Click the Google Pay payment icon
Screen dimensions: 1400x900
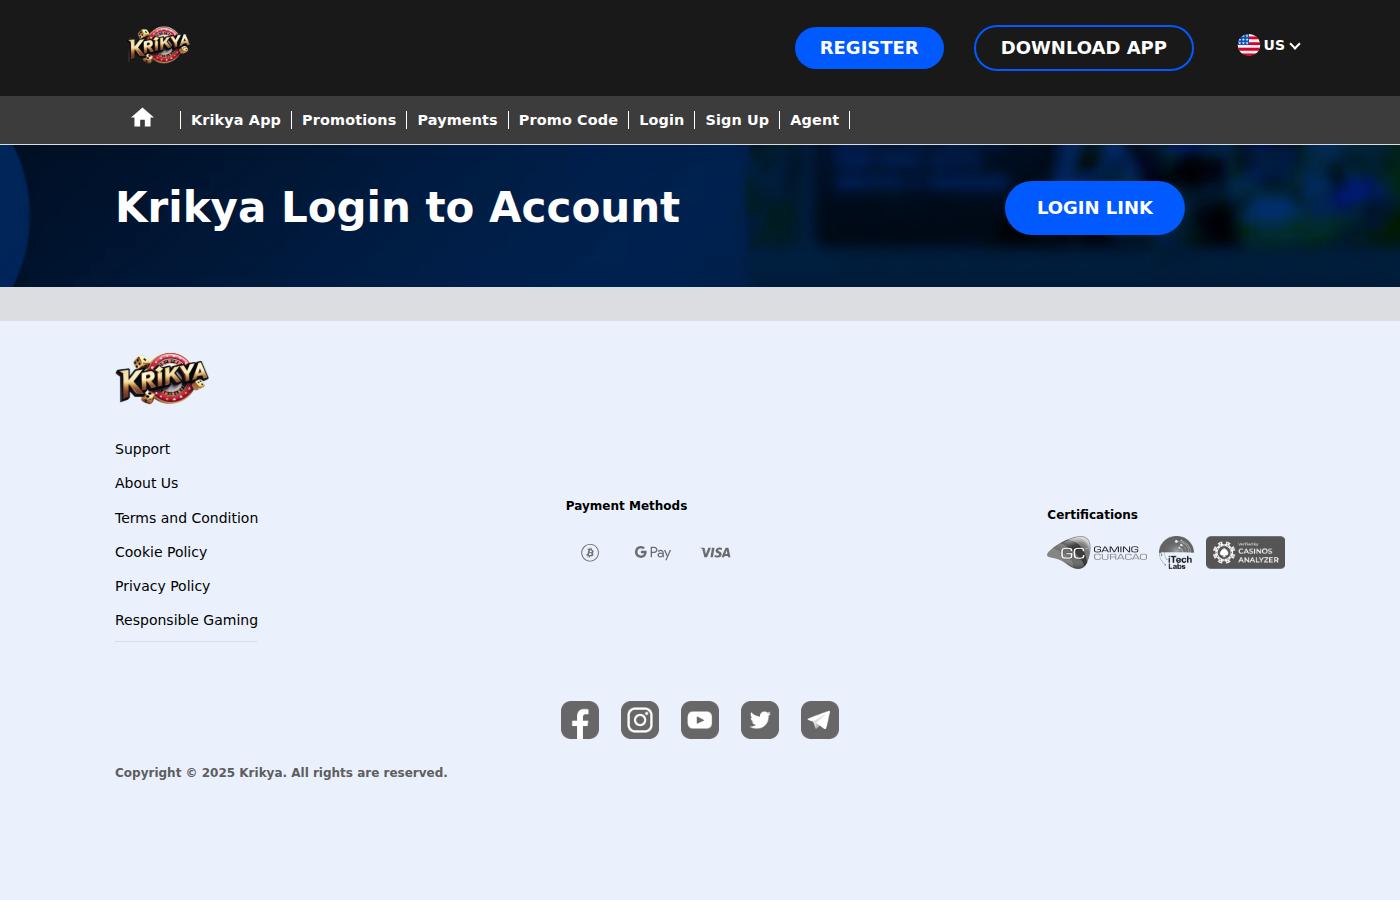653,553
